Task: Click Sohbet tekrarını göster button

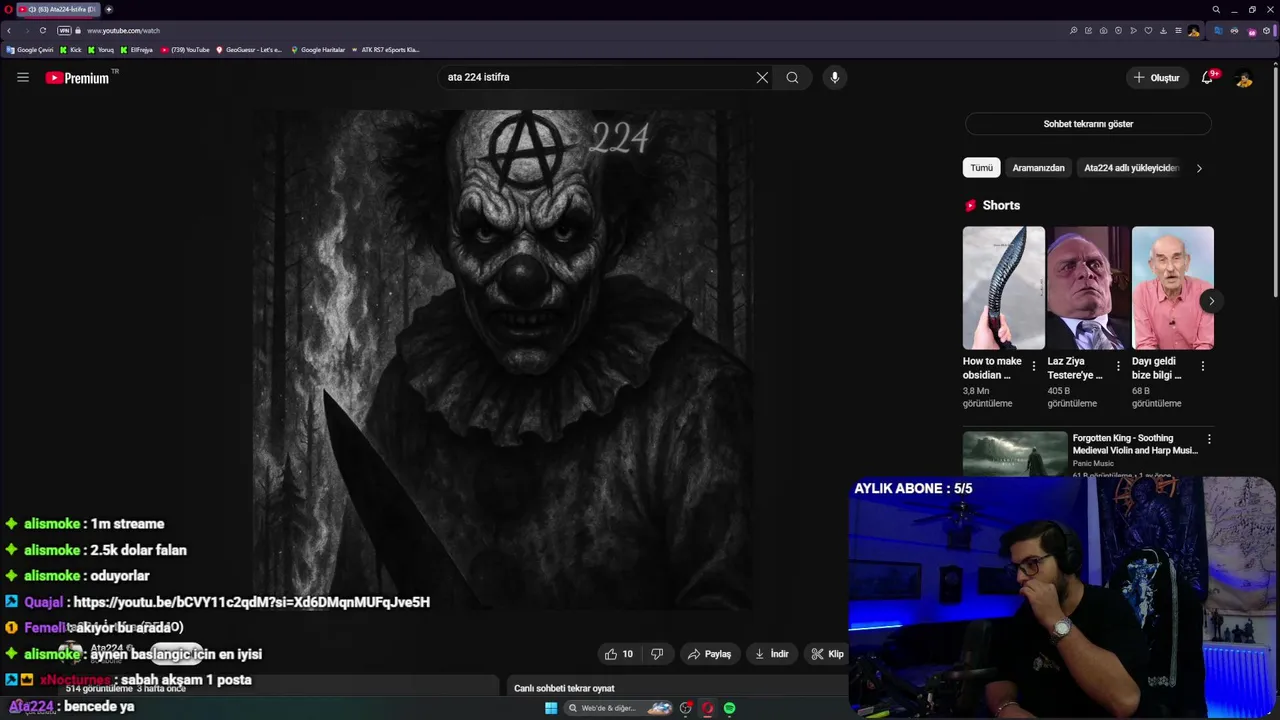Action: (1088, 124)
